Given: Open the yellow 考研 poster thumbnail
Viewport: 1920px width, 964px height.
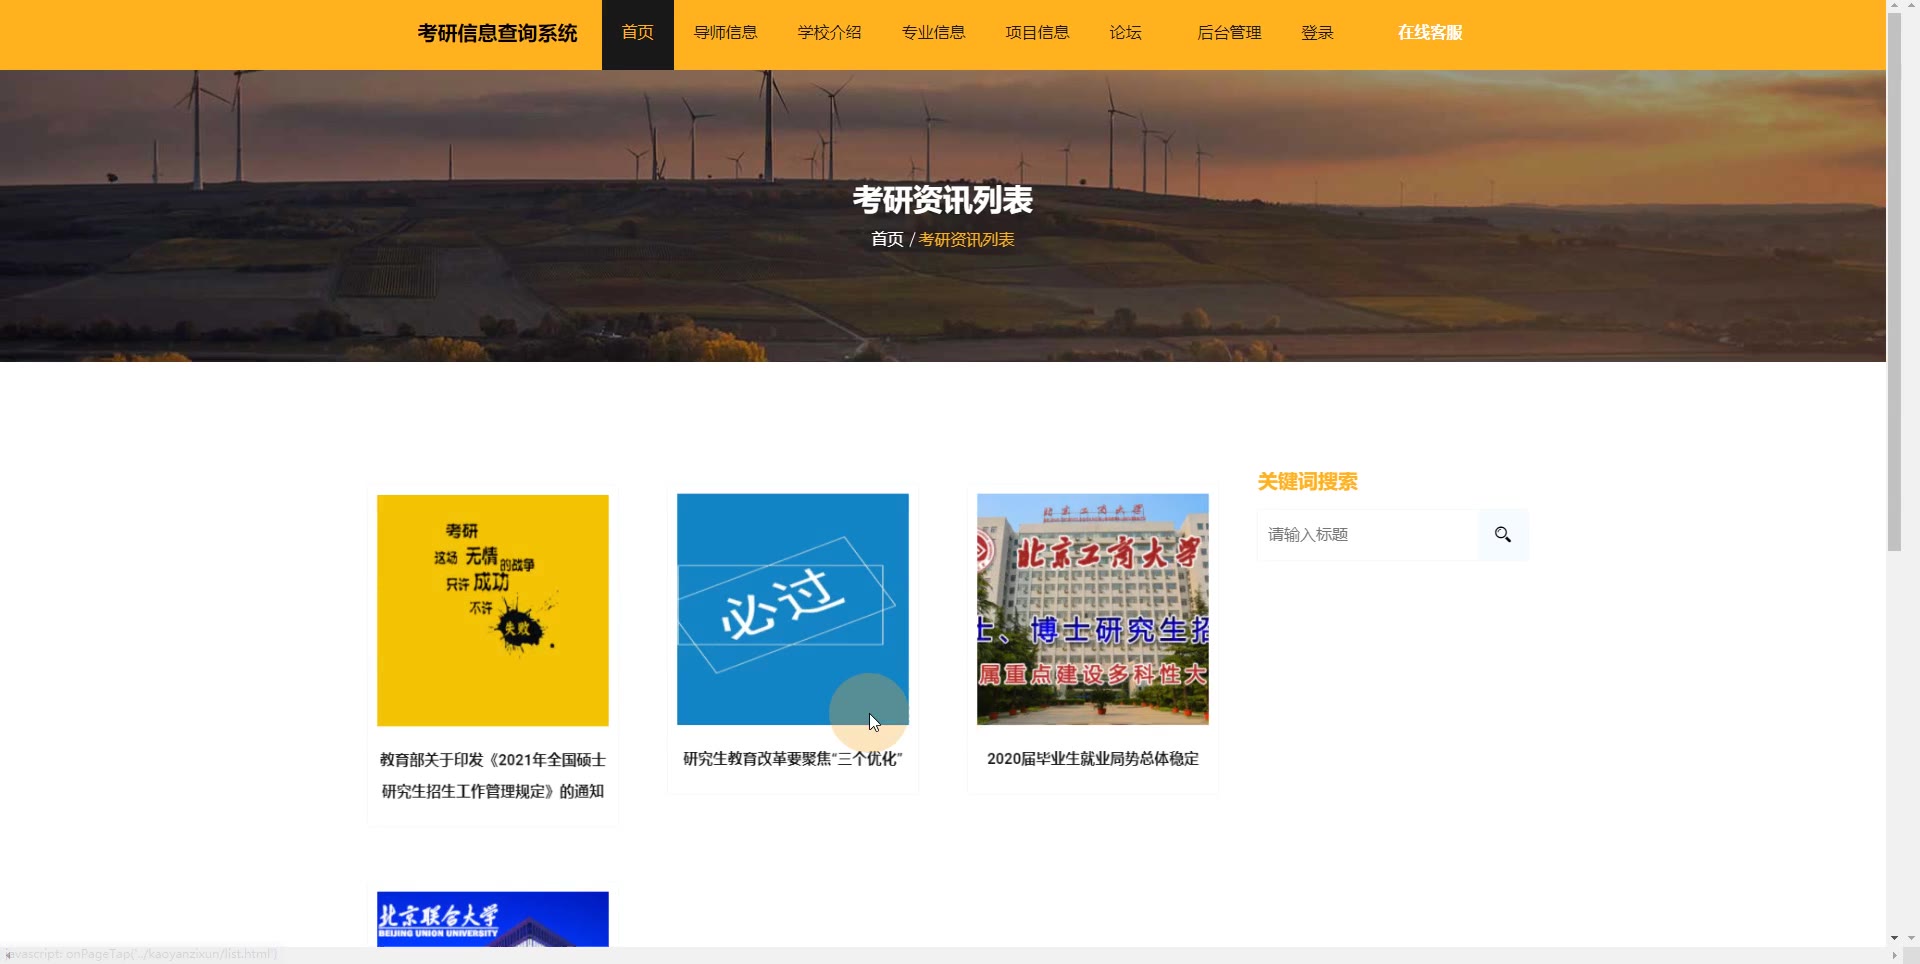Looking at the screenshot, I should [x=493, y=610].
